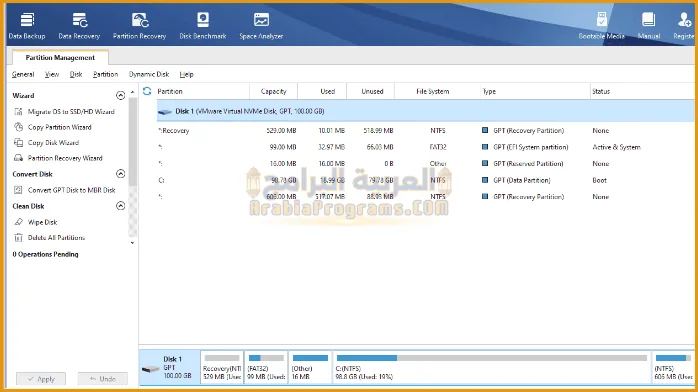Open the Help menu
The width and height of the screenshot is (698, 392).
[187, 74]
